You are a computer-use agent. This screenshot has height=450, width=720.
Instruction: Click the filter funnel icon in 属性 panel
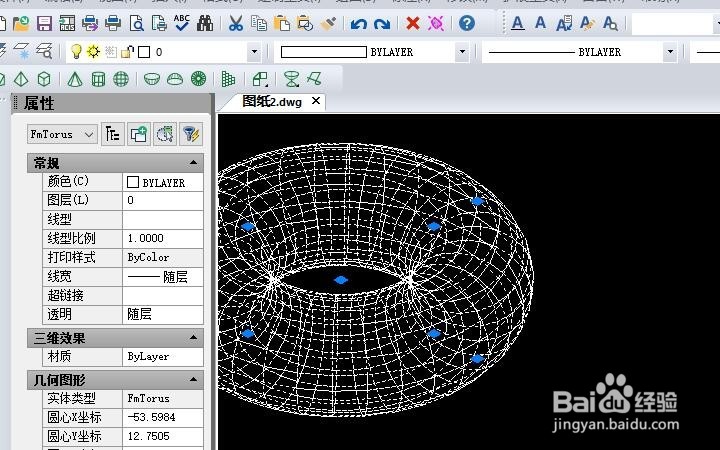pyautogui.click(x=191, y=135)
